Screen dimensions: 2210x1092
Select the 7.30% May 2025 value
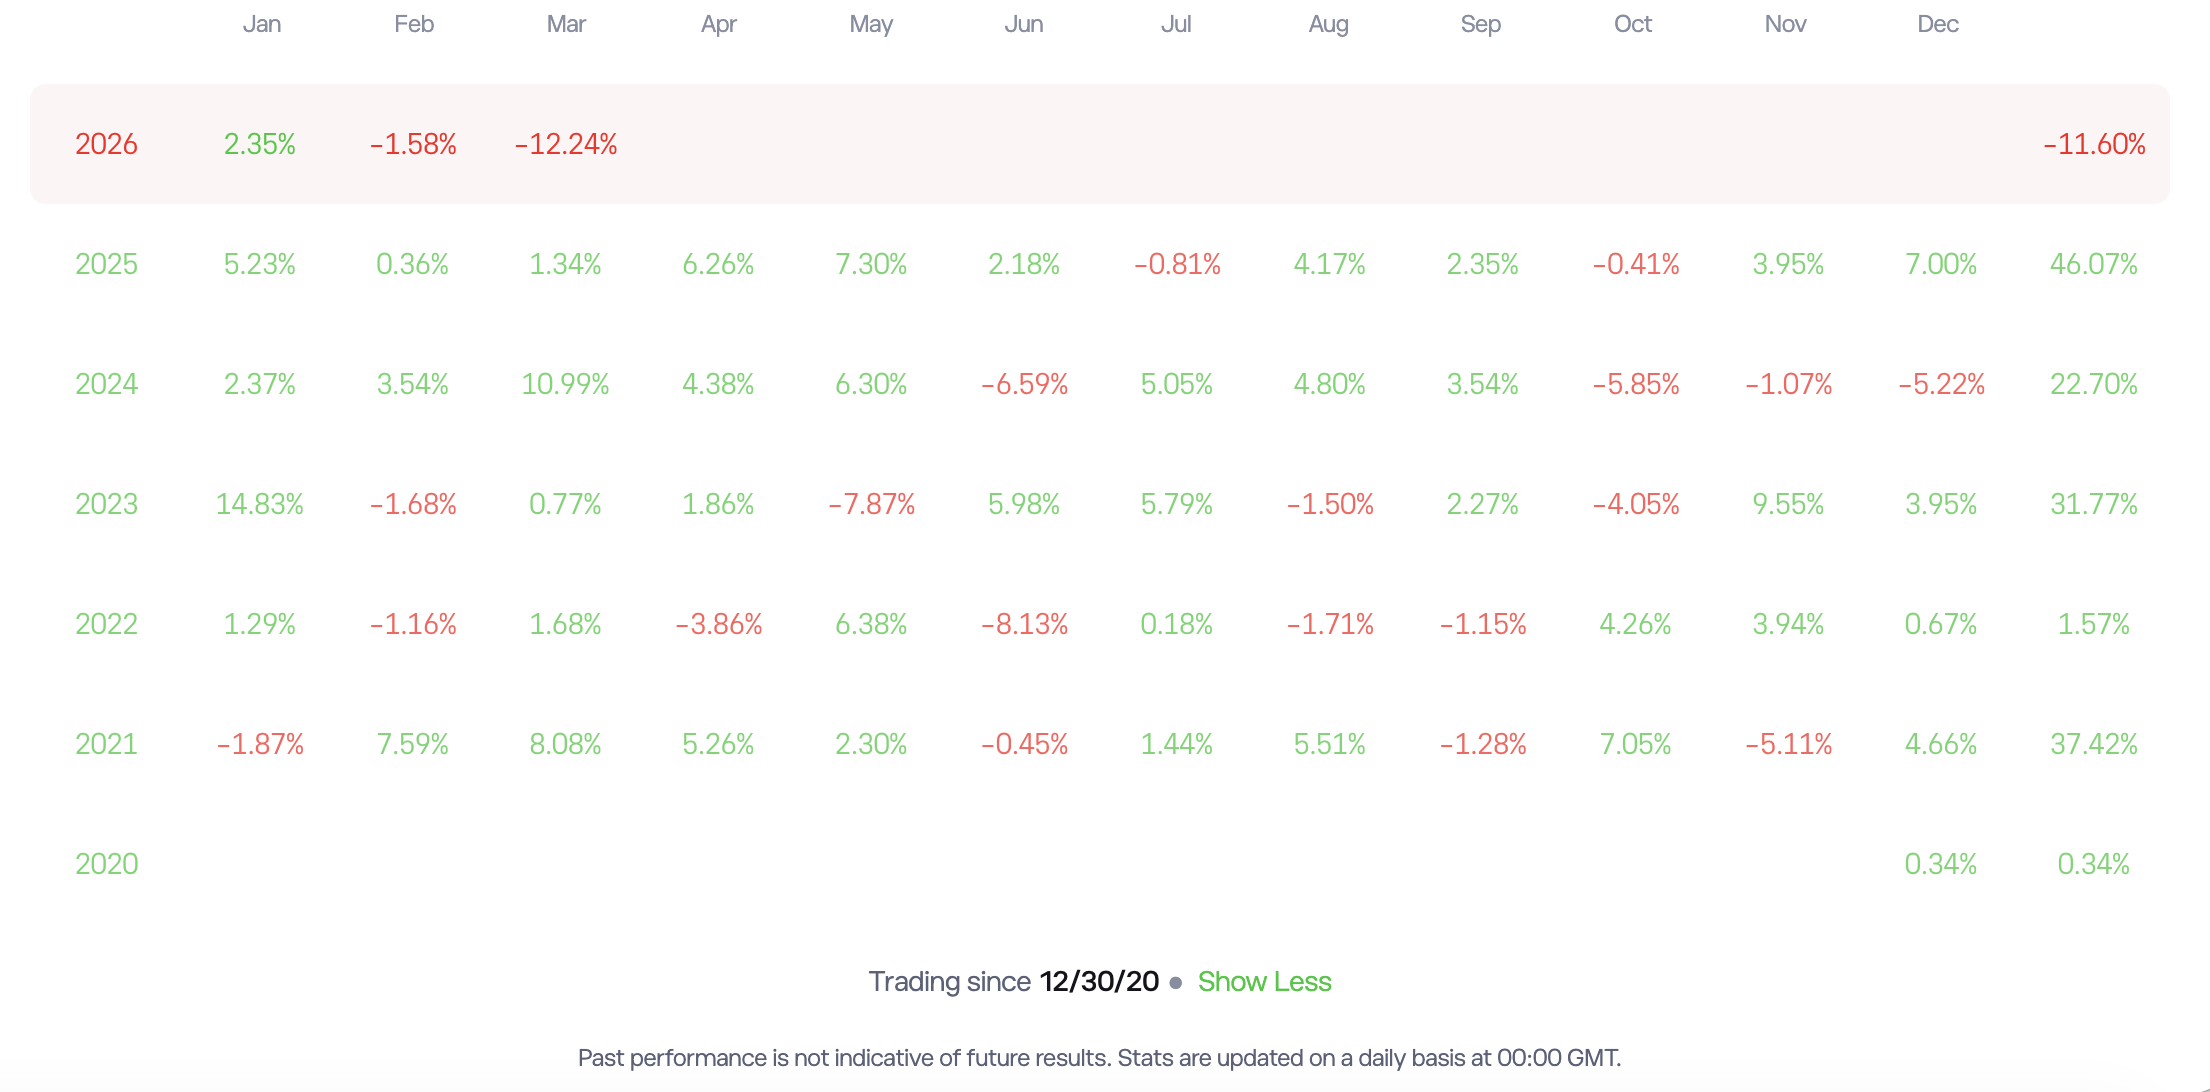pos(871,264)
